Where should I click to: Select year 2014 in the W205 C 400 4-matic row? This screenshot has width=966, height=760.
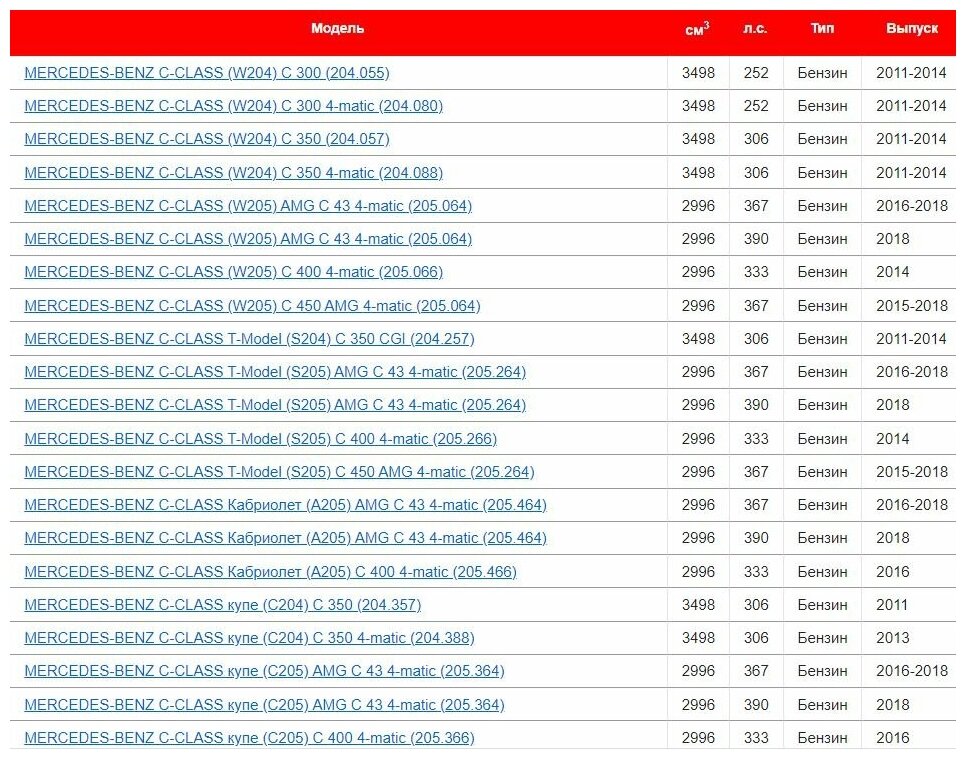tap(893, 272)
